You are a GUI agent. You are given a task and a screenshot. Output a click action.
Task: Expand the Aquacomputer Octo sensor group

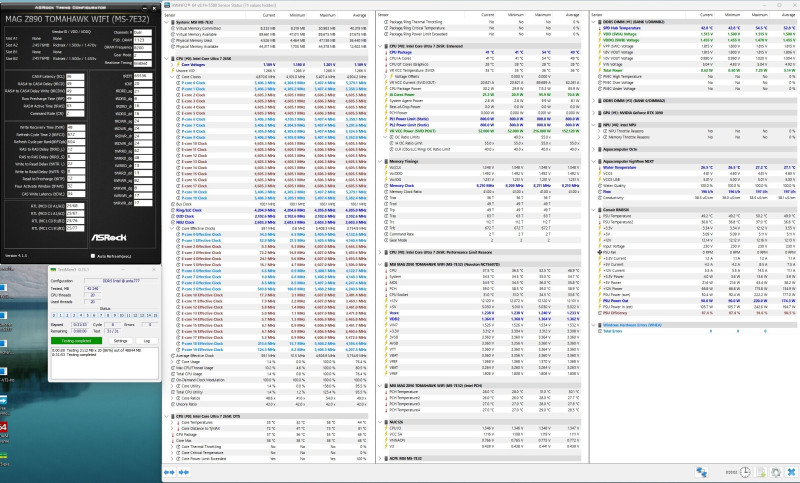coord(593,149)
